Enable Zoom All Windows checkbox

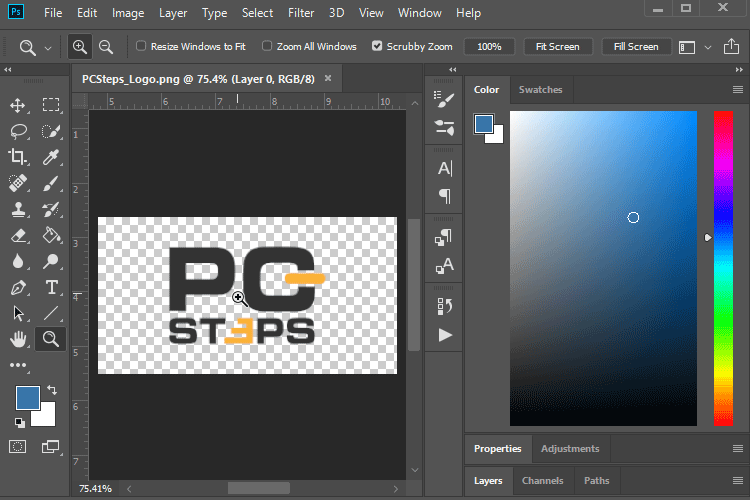pyautogui.click(x=267, y=46)
